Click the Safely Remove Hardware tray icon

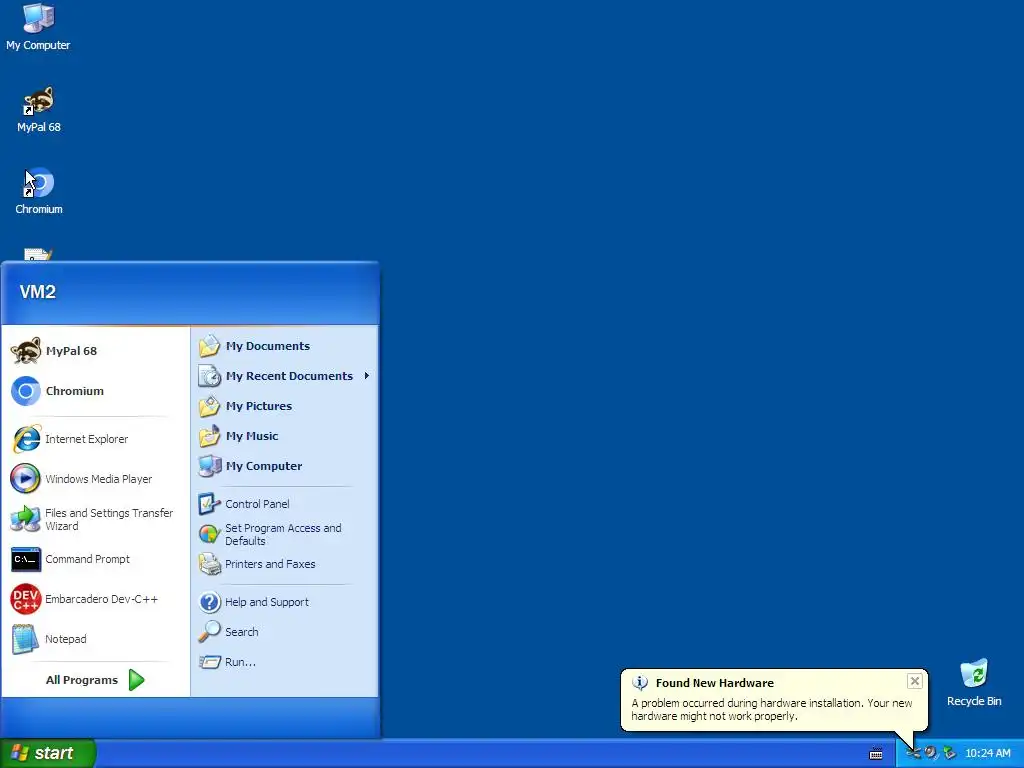click(949, 753)
